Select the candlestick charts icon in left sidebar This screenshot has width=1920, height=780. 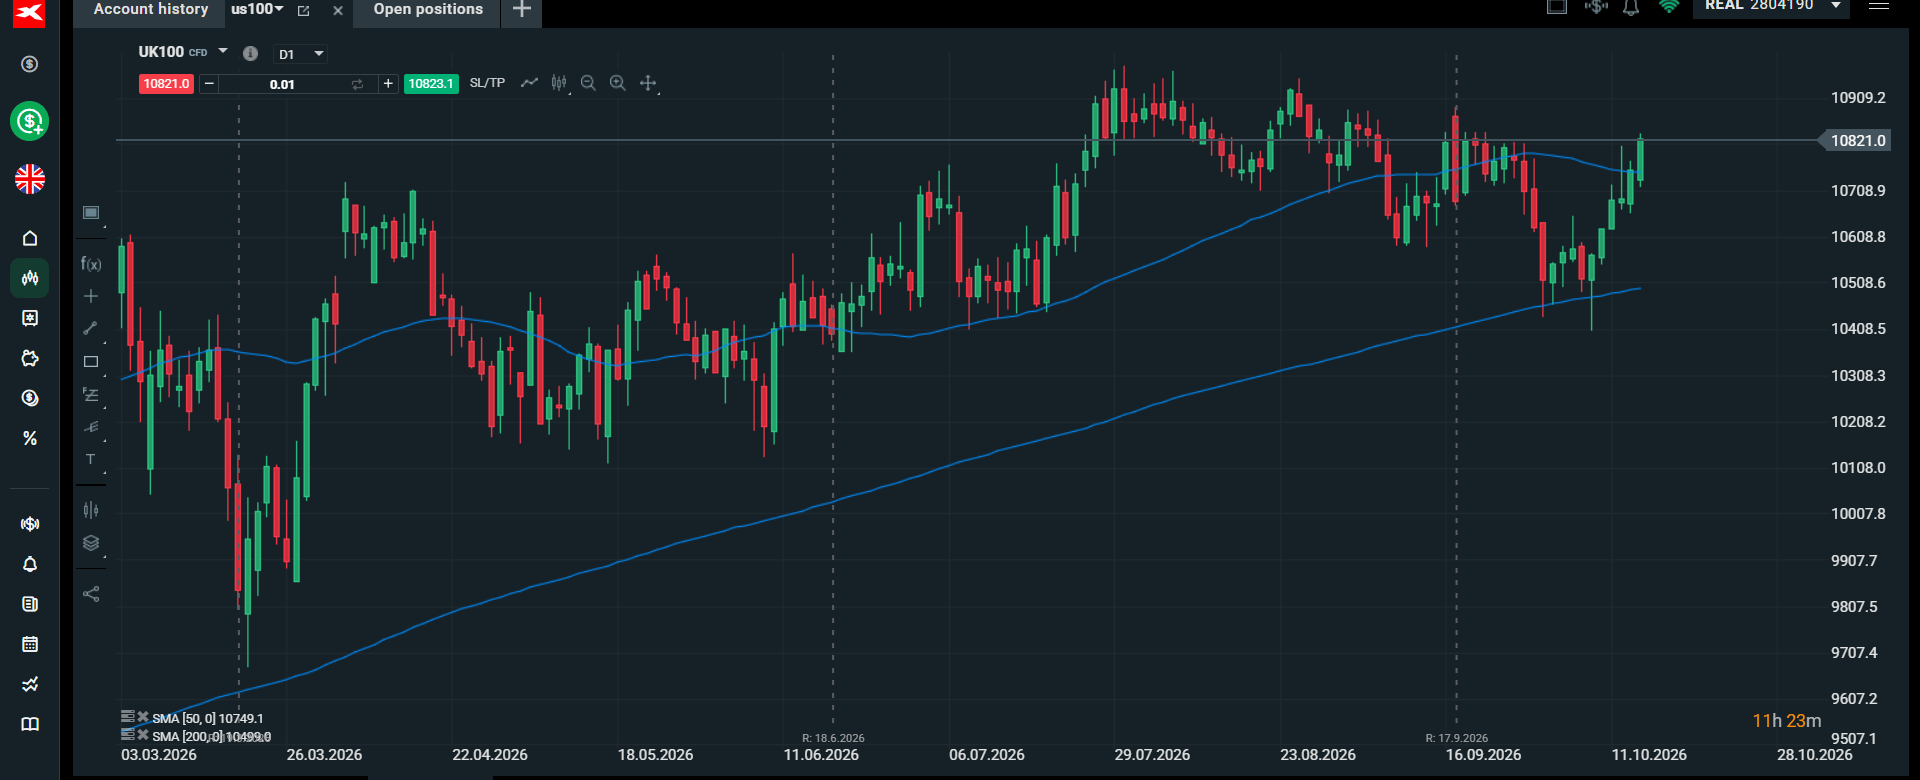pyautogui.click(x=30, y=278)
